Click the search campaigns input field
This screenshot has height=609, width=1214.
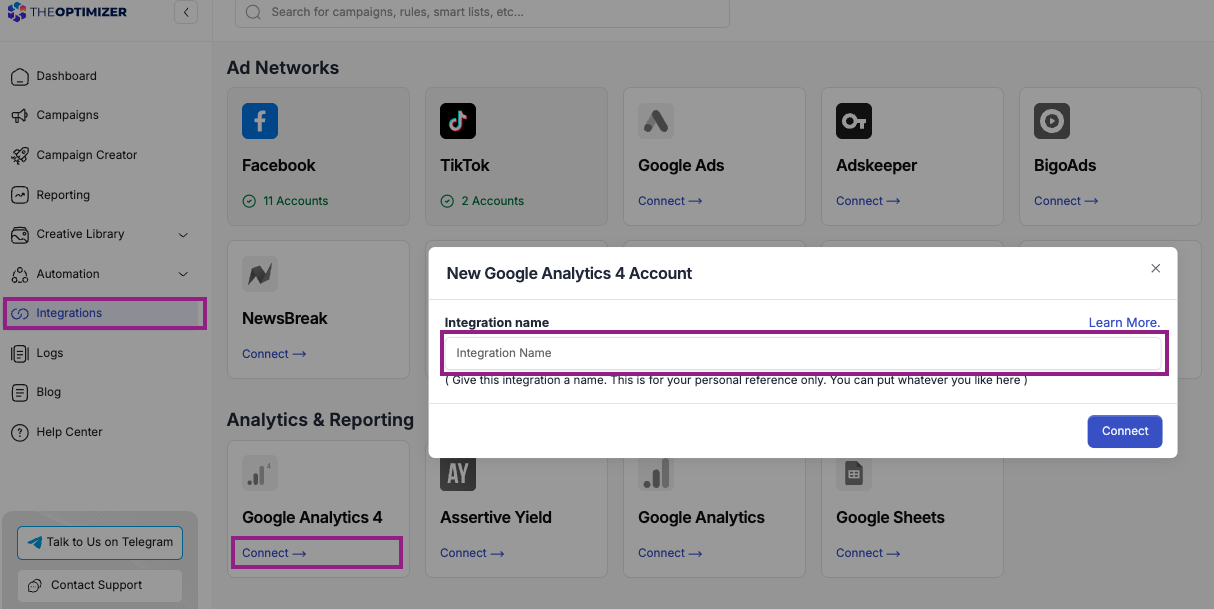[482, 12]
